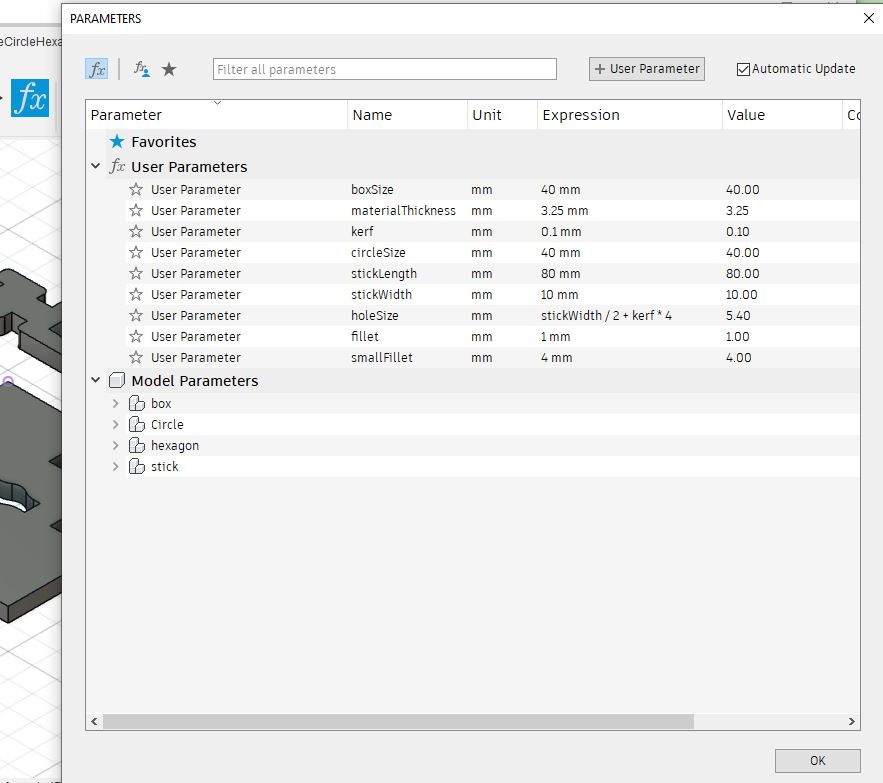Viewport: 883px width, 783px height.
Task: Favorite the stickLength parameter star
Action: coord(136,273)
